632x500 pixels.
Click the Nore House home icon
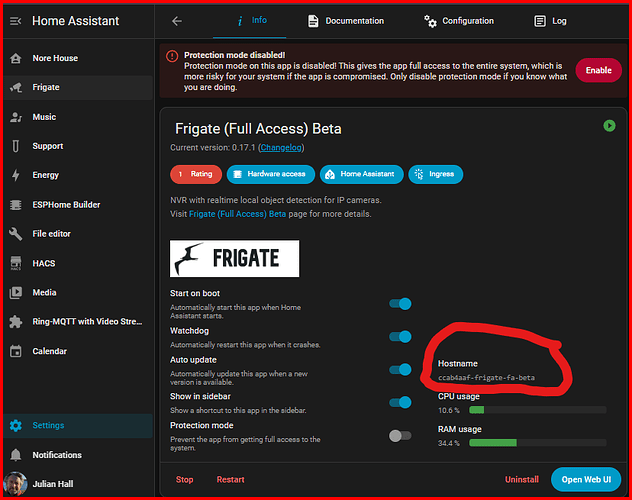point(16,58)
